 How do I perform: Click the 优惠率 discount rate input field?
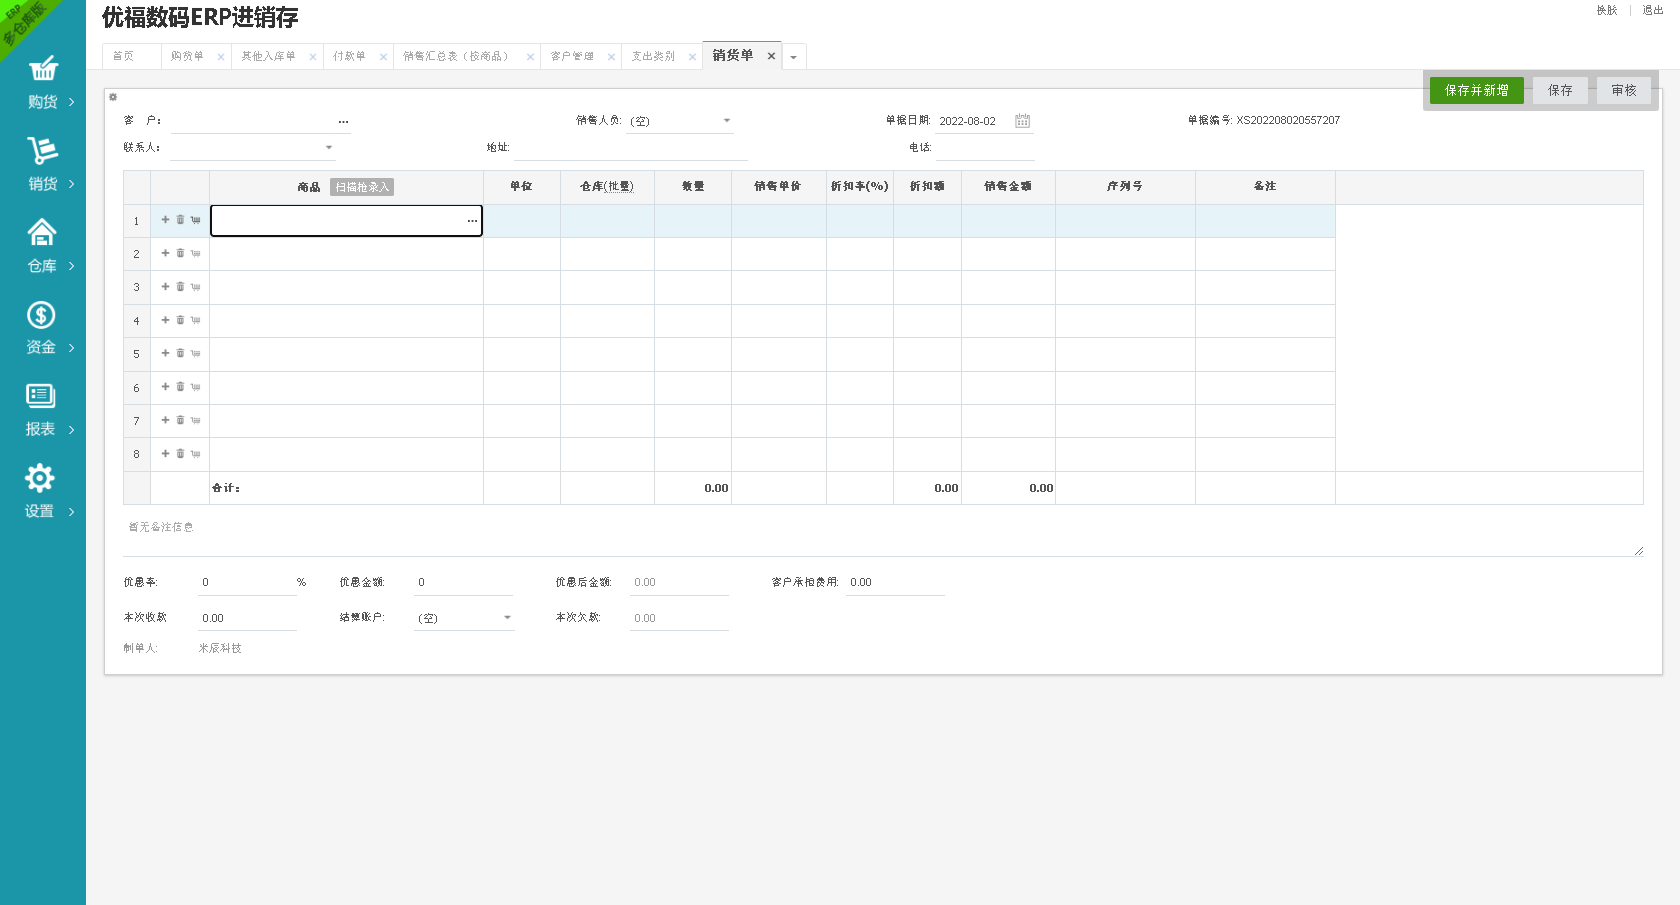pos(246,583)
